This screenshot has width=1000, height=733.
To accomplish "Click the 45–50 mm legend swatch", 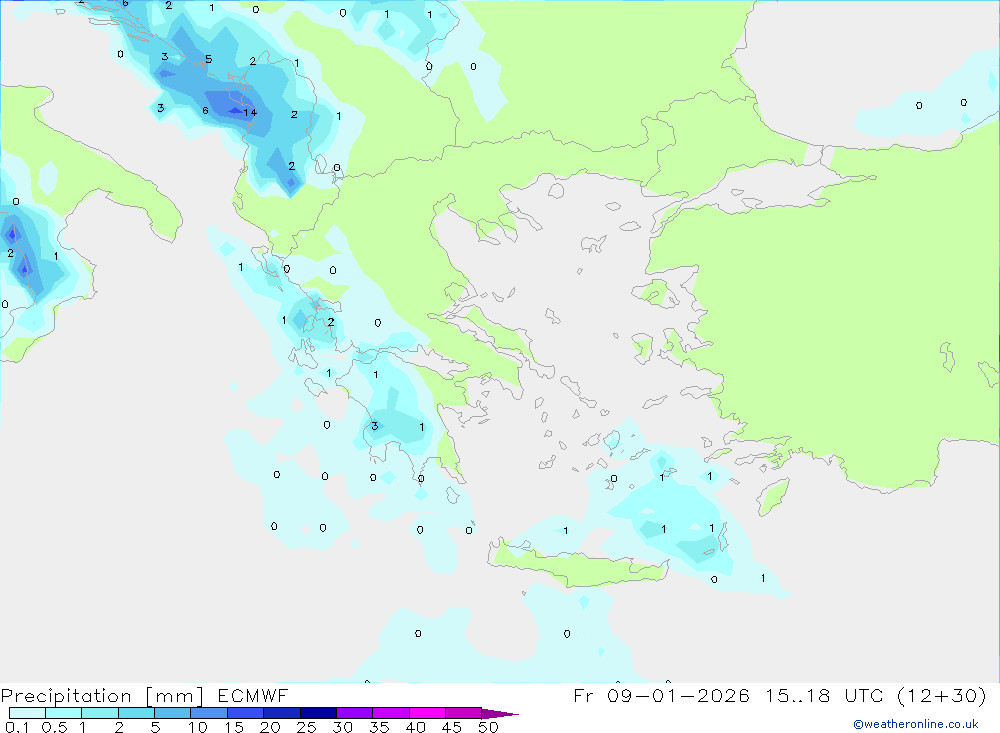I will [x=464, y=713].
